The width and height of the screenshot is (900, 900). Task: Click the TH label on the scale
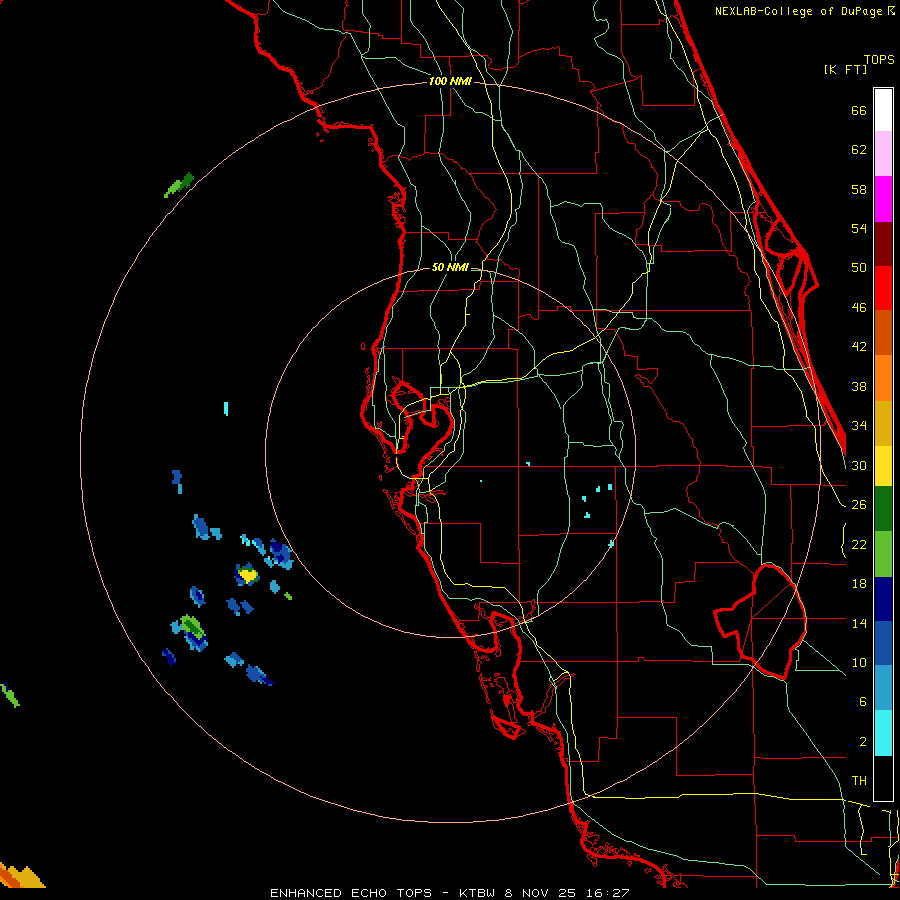859,781
